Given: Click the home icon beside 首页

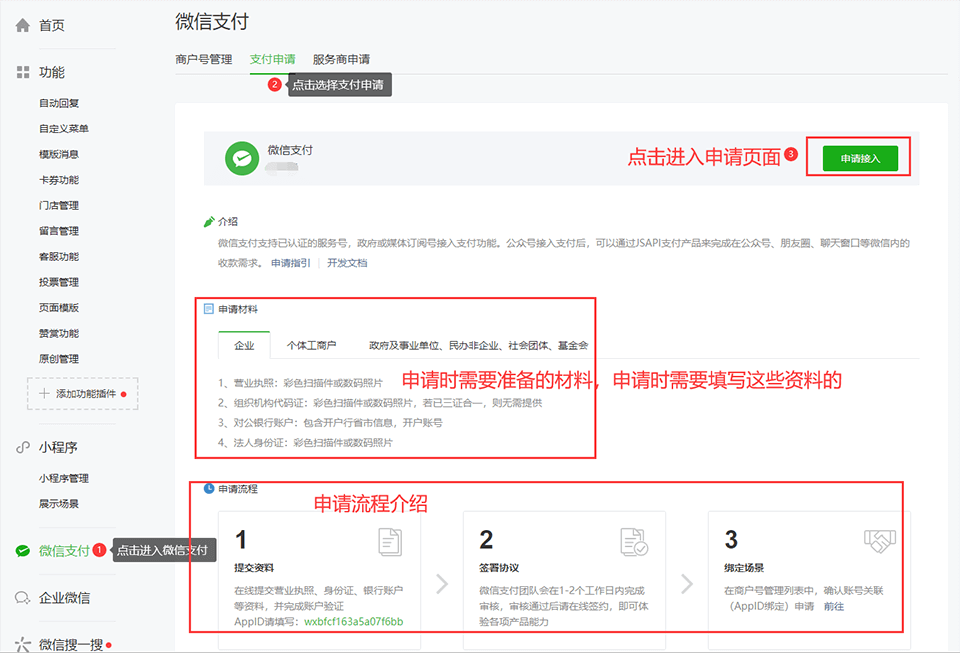Looking at the screenshot, I should [x=23, y=25].
